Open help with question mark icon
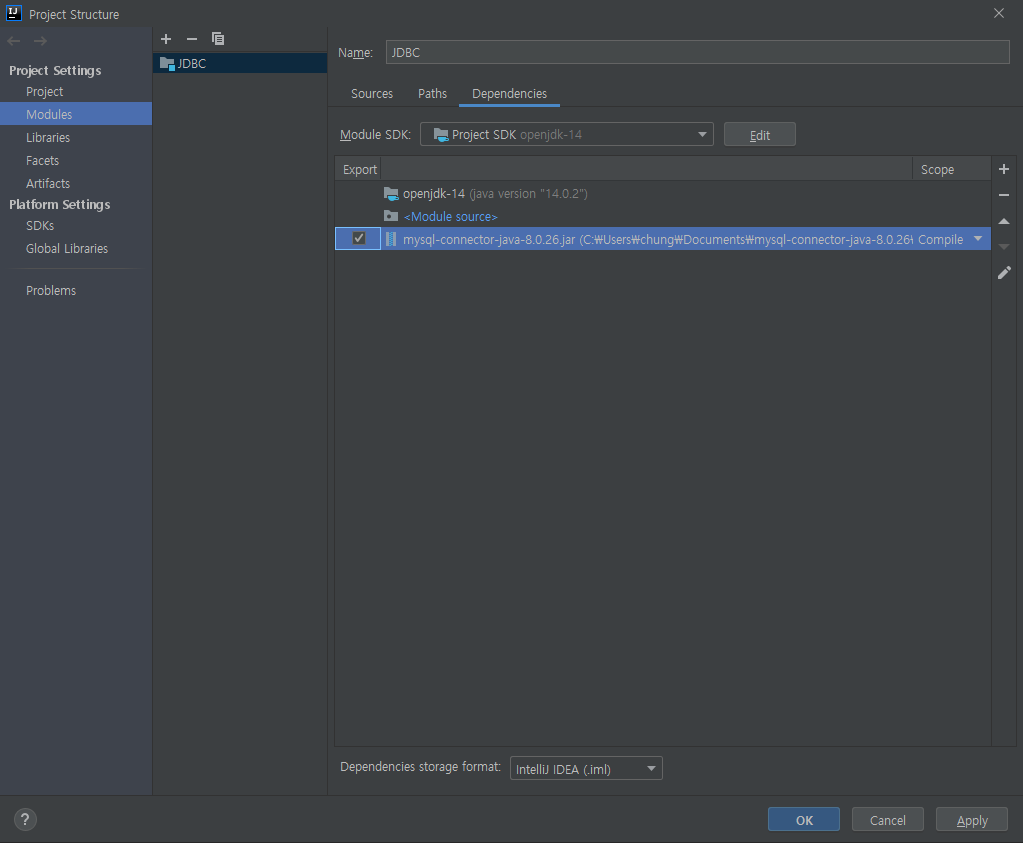The image size is (1023, 843). (x=25, y=820)
